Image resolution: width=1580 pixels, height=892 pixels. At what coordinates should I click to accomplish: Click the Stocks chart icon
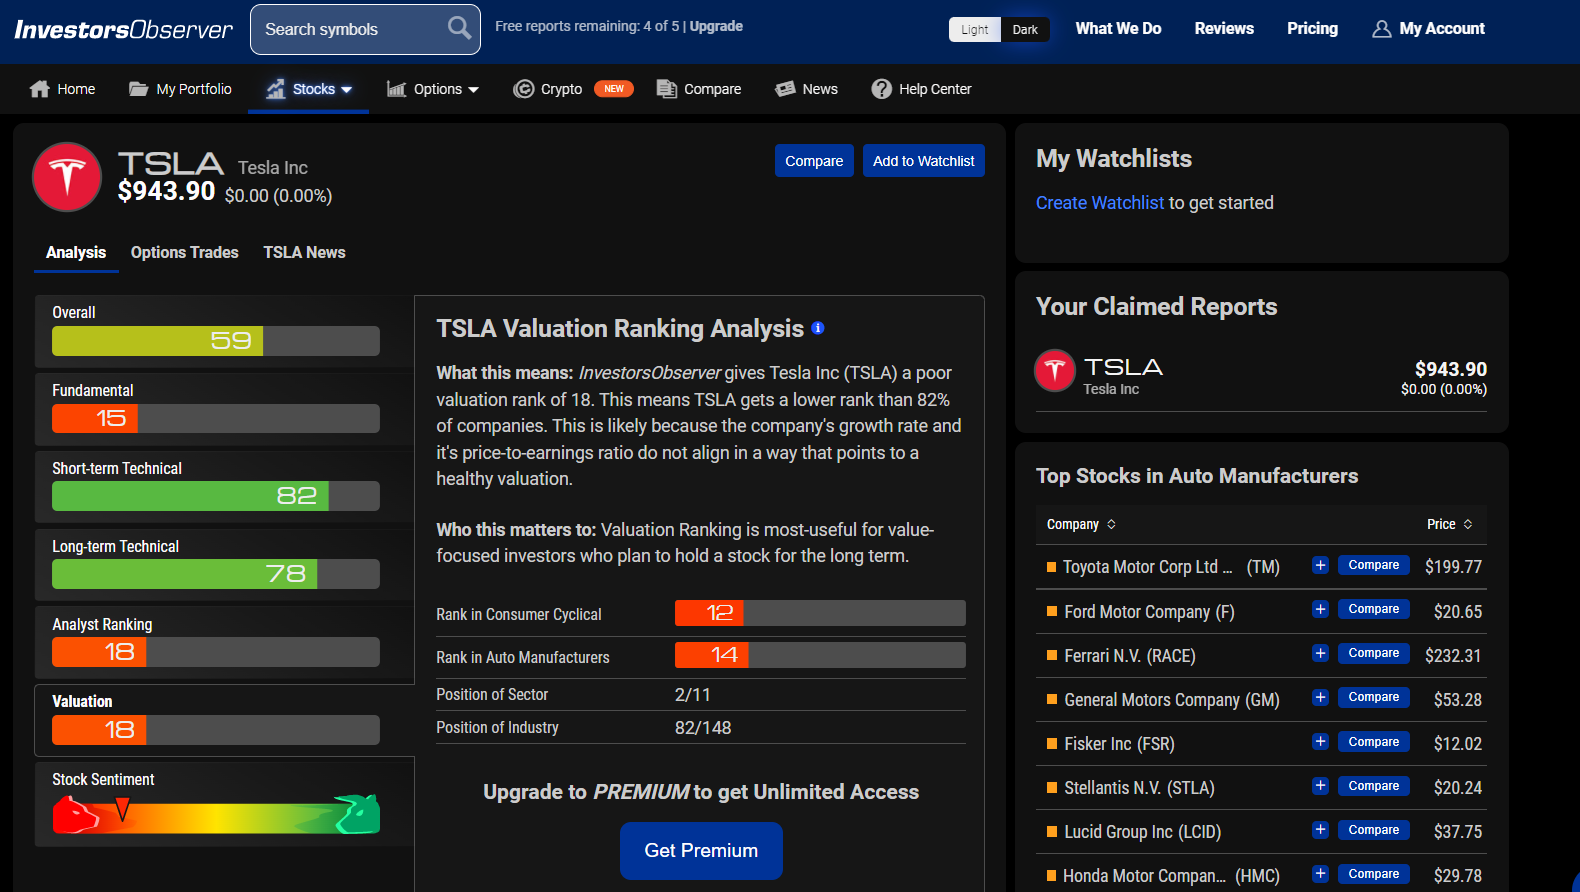[x=275, y=89]
